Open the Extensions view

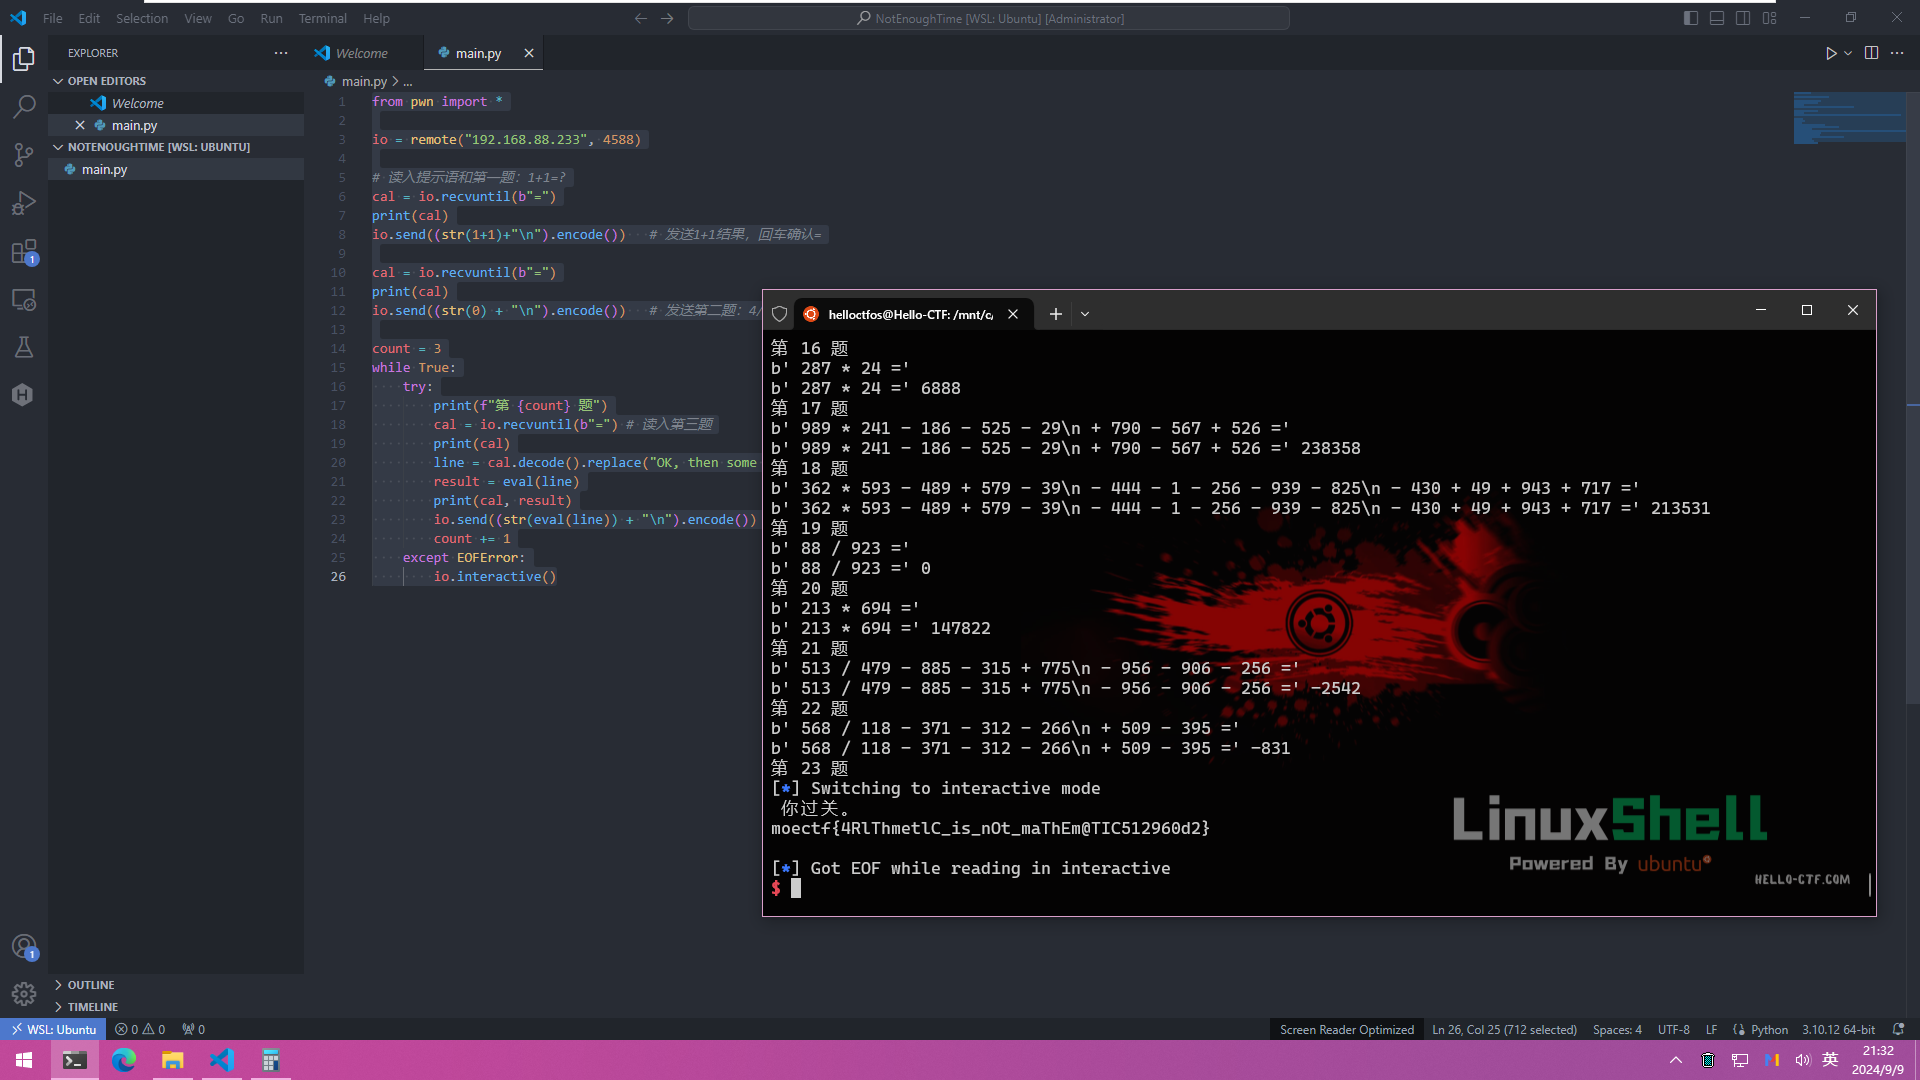click(24, 252)
